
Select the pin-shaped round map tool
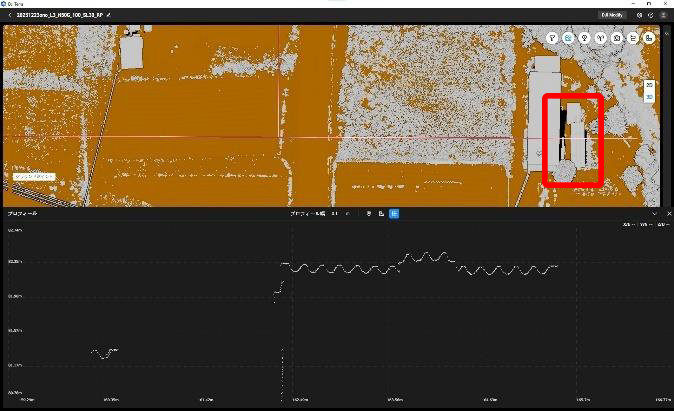[584, 38]
